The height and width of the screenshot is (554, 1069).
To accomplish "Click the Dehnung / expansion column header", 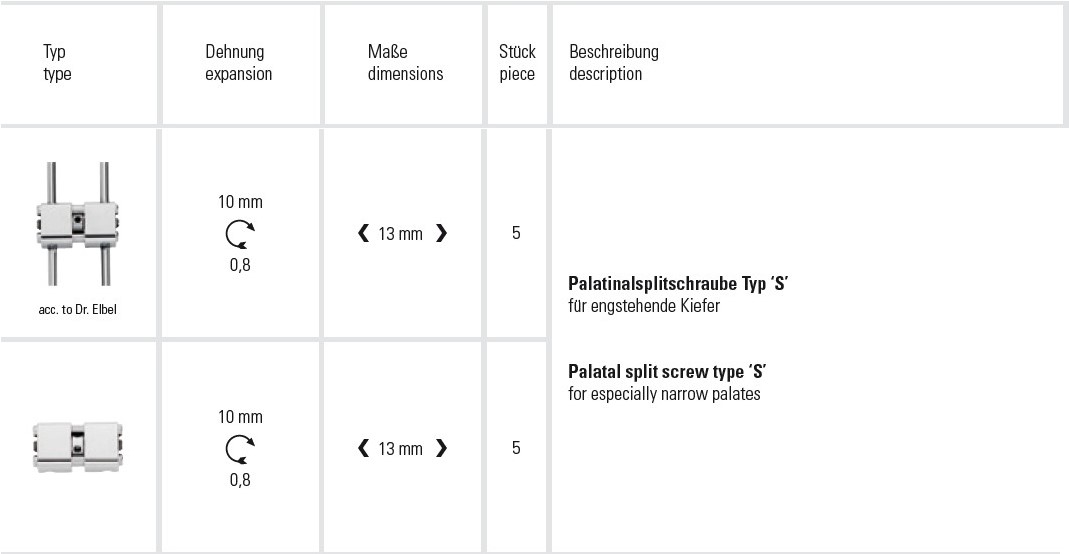I will 239,63.
